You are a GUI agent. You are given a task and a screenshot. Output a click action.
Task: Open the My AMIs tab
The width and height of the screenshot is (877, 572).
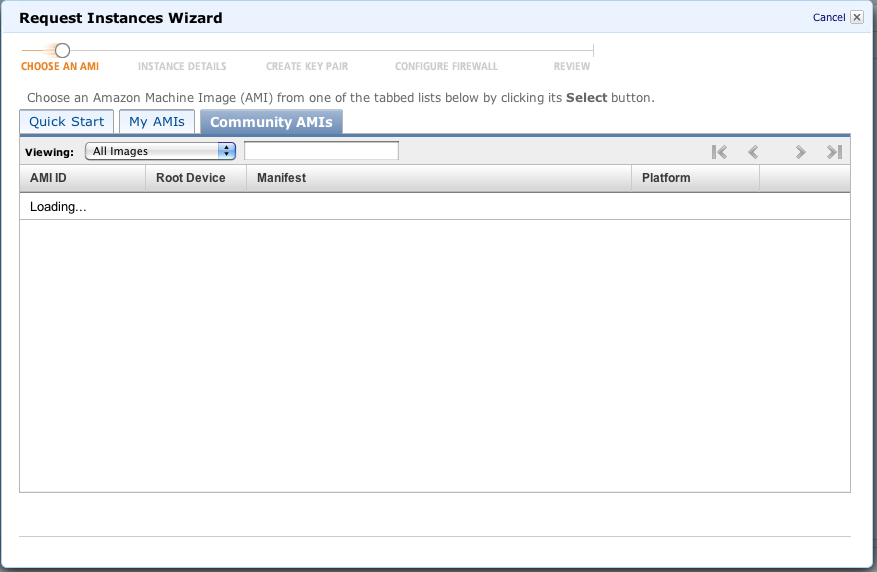(x=157, y=122)
